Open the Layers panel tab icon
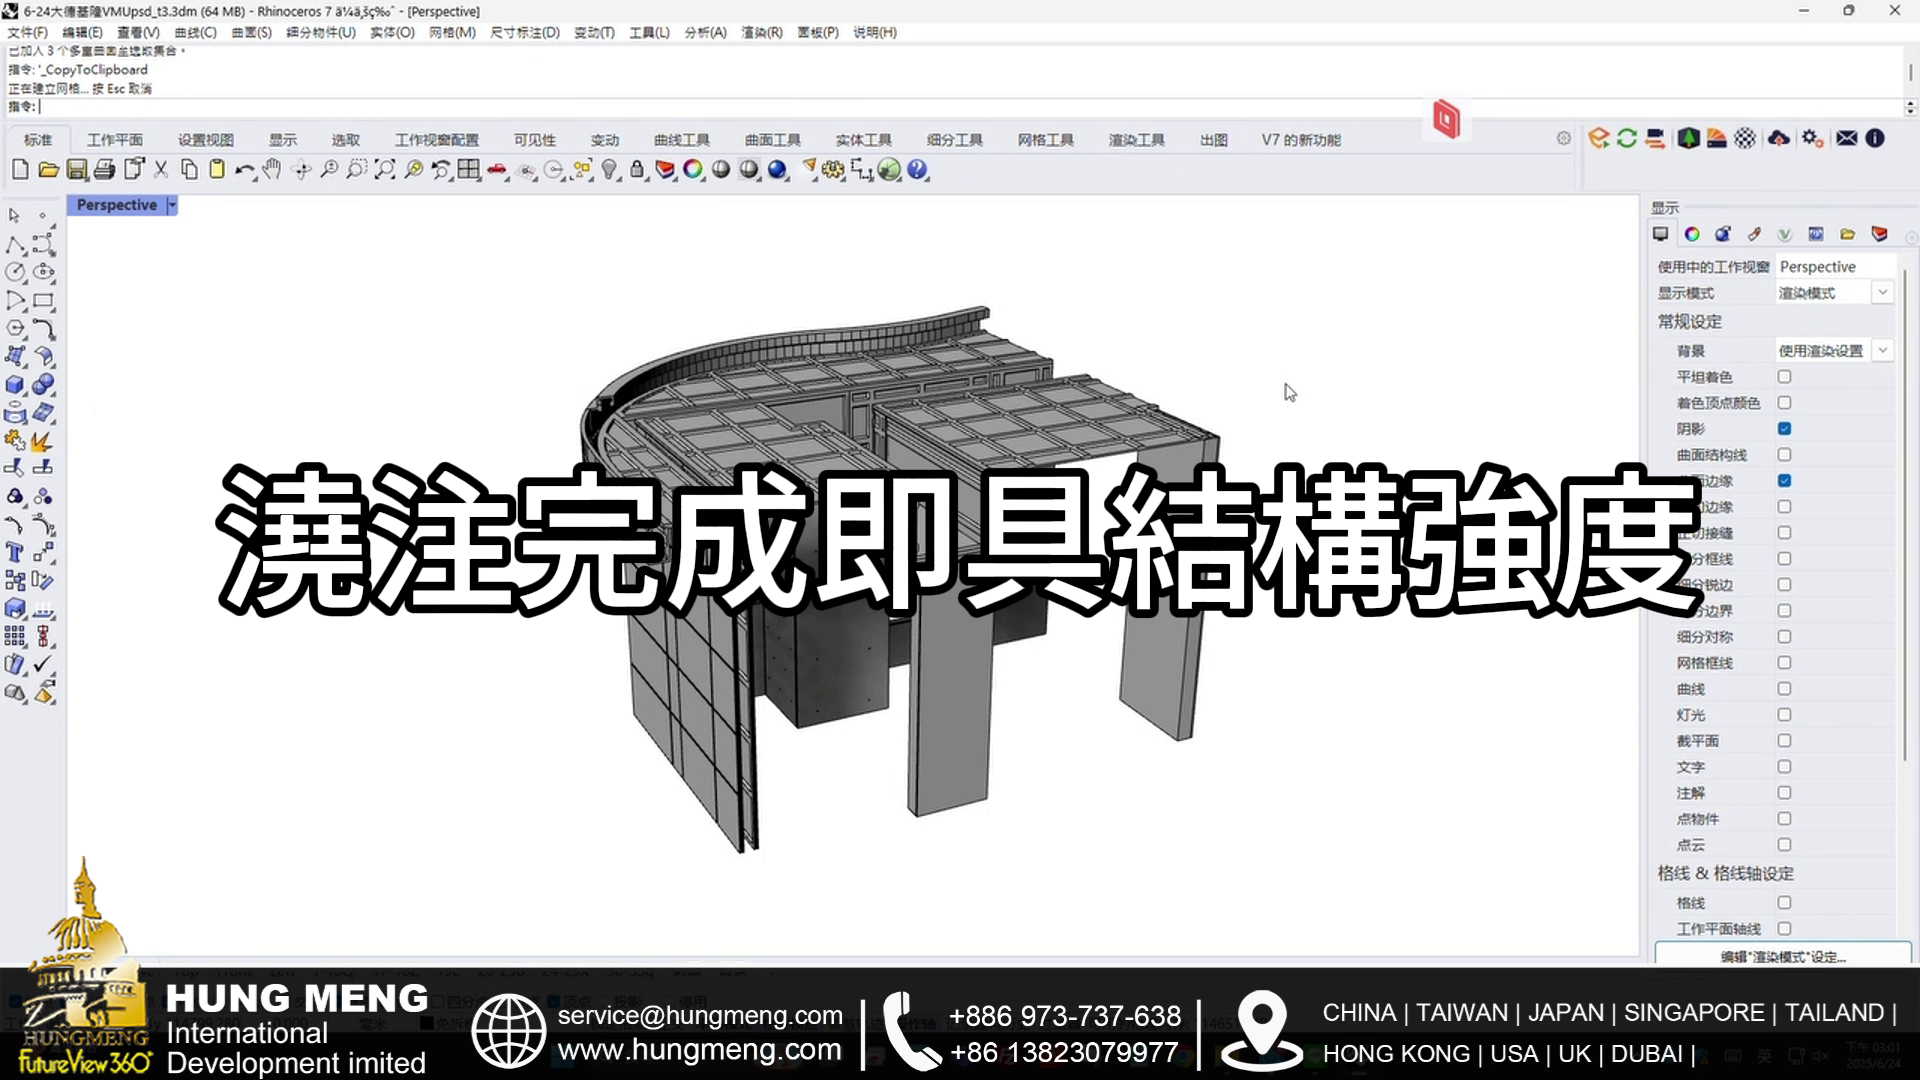This screenshot has height=1080, width=1920. click(x=1879, y=234)
